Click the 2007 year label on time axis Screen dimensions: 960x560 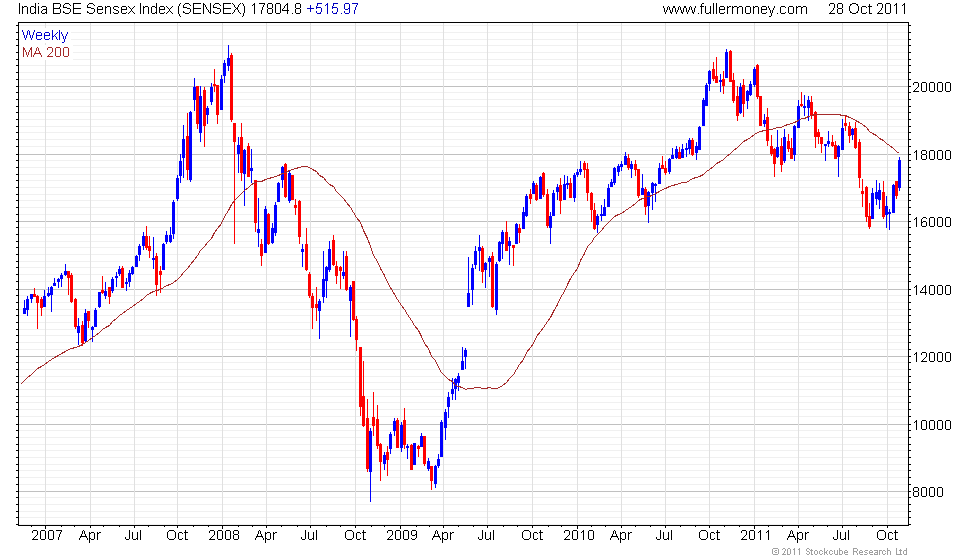click(47, 536)
